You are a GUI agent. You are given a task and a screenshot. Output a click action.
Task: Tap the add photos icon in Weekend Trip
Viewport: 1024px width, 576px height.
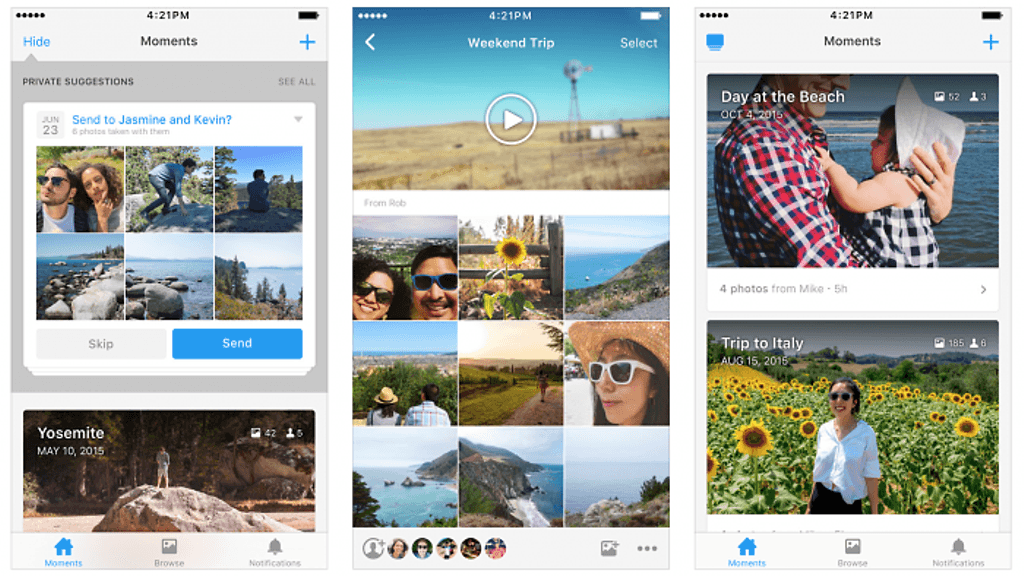tap(609, 548)
